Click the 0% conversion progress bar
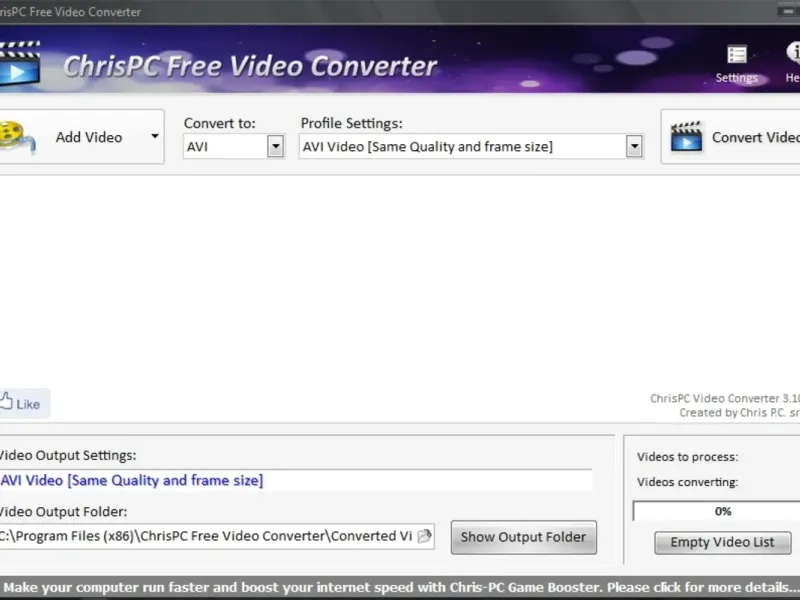The width and height of the screenshot is (800, 600). (716, 511)
